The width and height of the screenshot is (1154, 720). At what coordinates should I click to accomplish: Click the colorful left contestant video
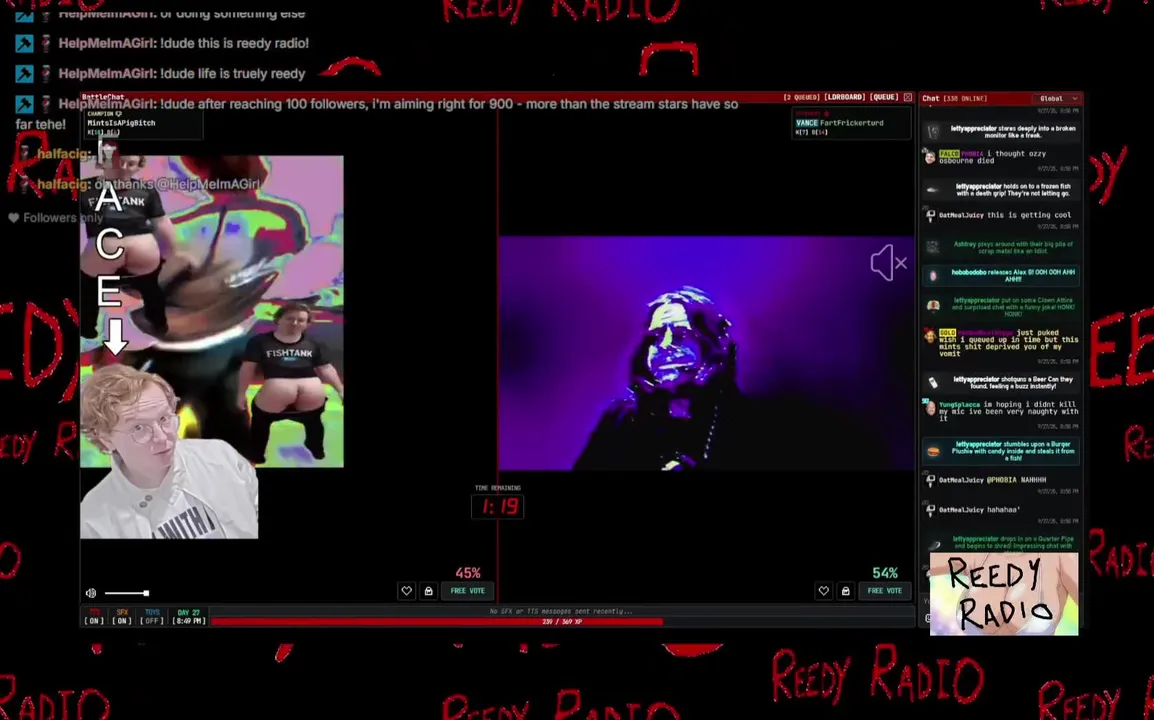[212, 311]
